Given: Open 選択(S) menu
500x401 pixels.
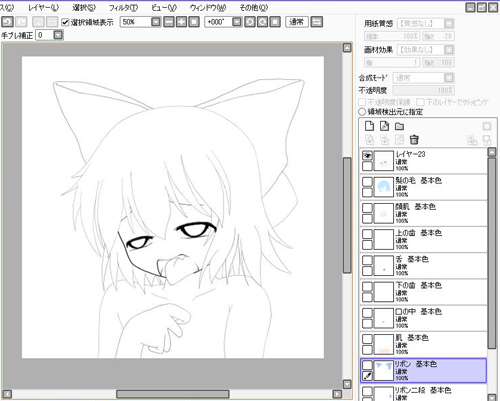Looking at the screenshot, I should (84, 7).
